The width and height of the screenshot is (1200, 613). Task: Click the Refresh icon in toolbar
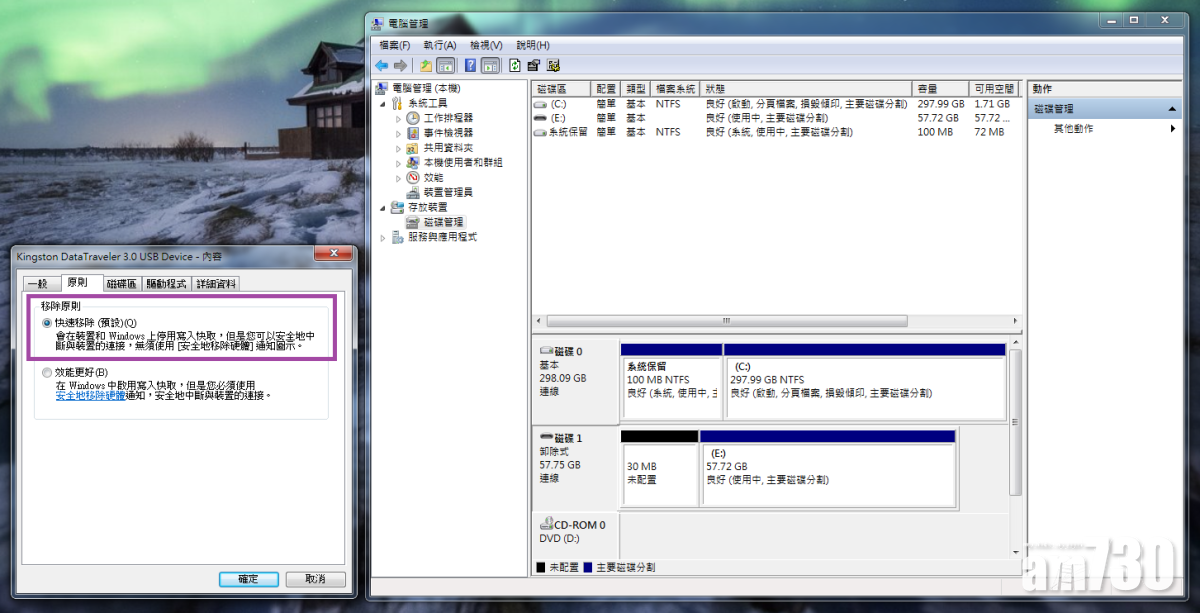click(514, 66)
